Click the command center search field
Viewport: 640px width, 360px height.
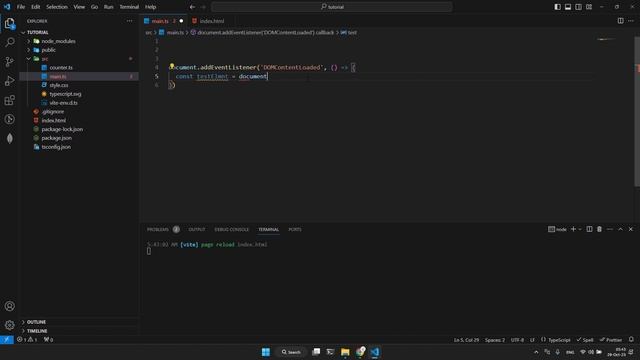point(332,7)
